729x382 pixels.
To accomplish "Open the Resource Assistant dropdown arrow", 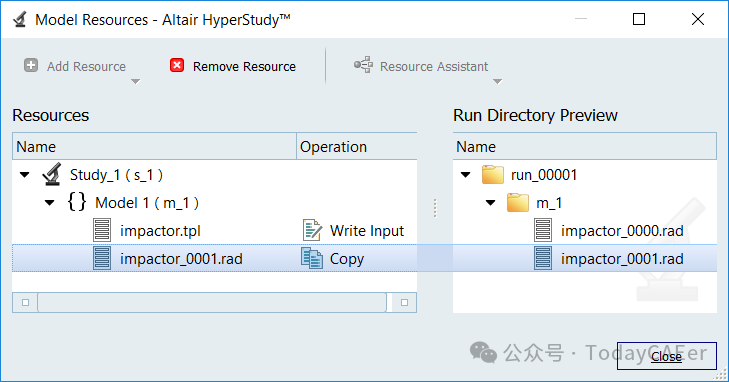I will (497, 82).
